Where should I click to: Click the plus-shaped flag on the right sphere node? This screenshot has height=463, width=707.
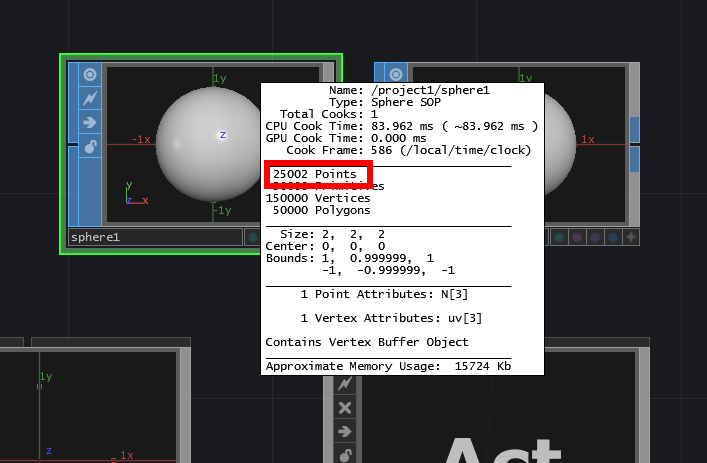pyautogui.click(x=631, y=237)
